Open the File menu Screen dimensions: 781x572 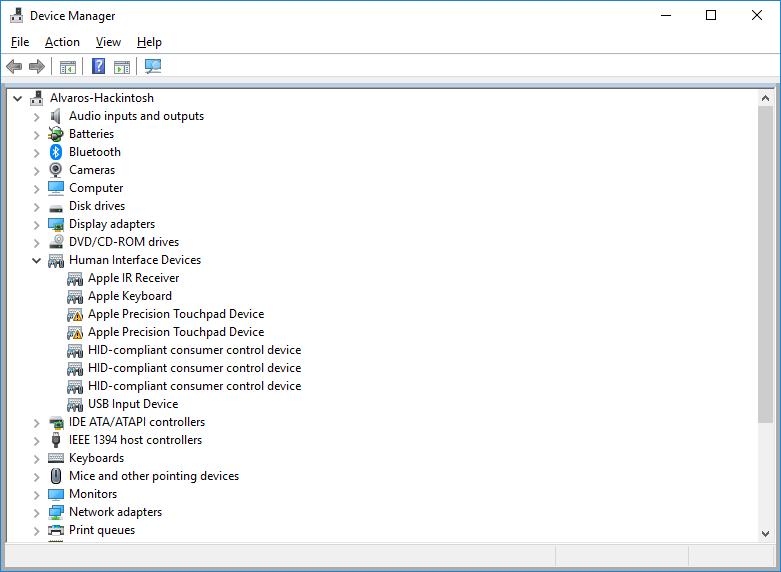pyautogui.click(x=20, y=42)
